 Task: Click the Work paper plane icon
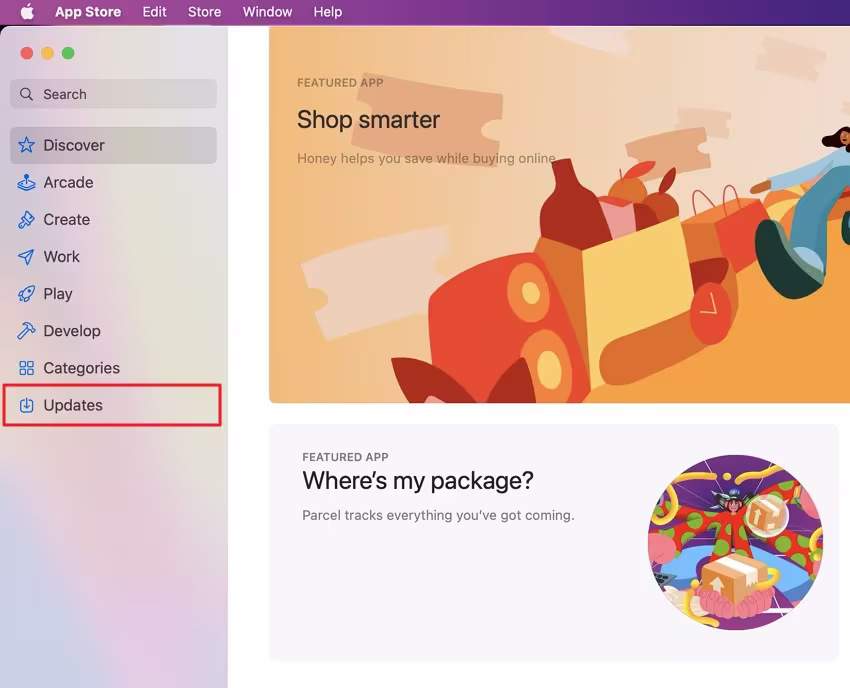[x=26, y=256]
